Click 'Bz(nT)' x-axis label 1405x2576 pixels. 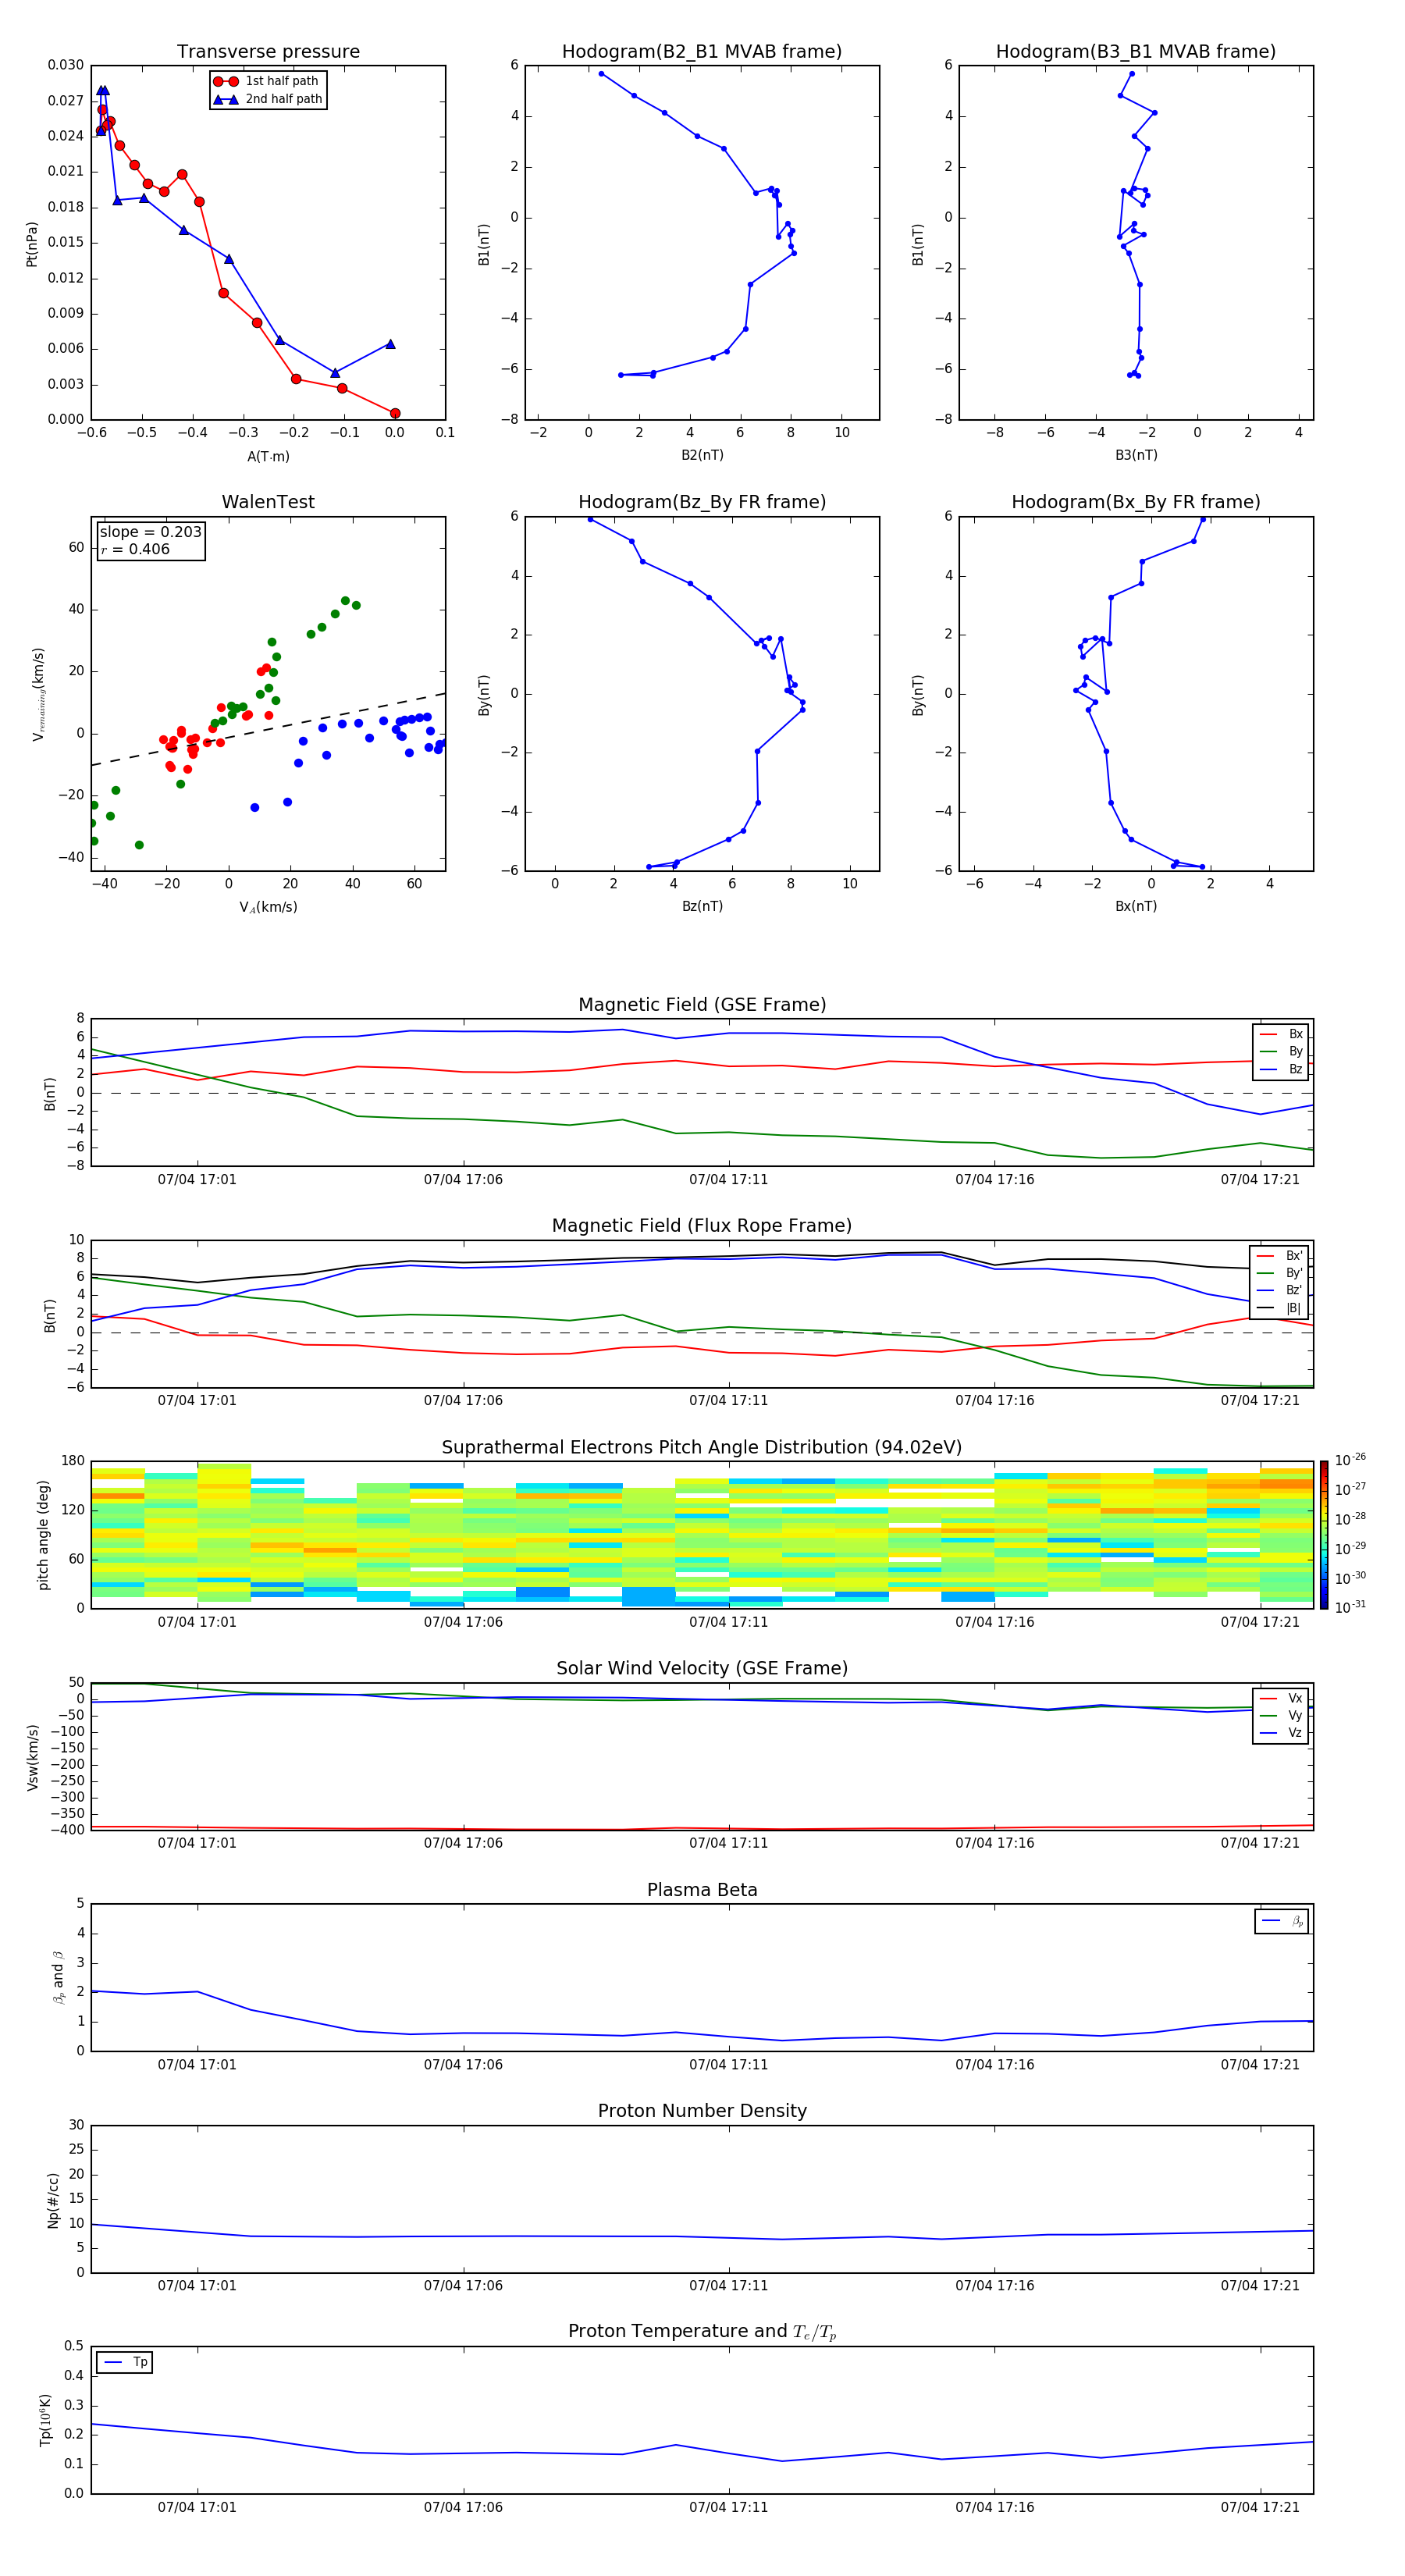pyautogui.click(x=702, y=906)
